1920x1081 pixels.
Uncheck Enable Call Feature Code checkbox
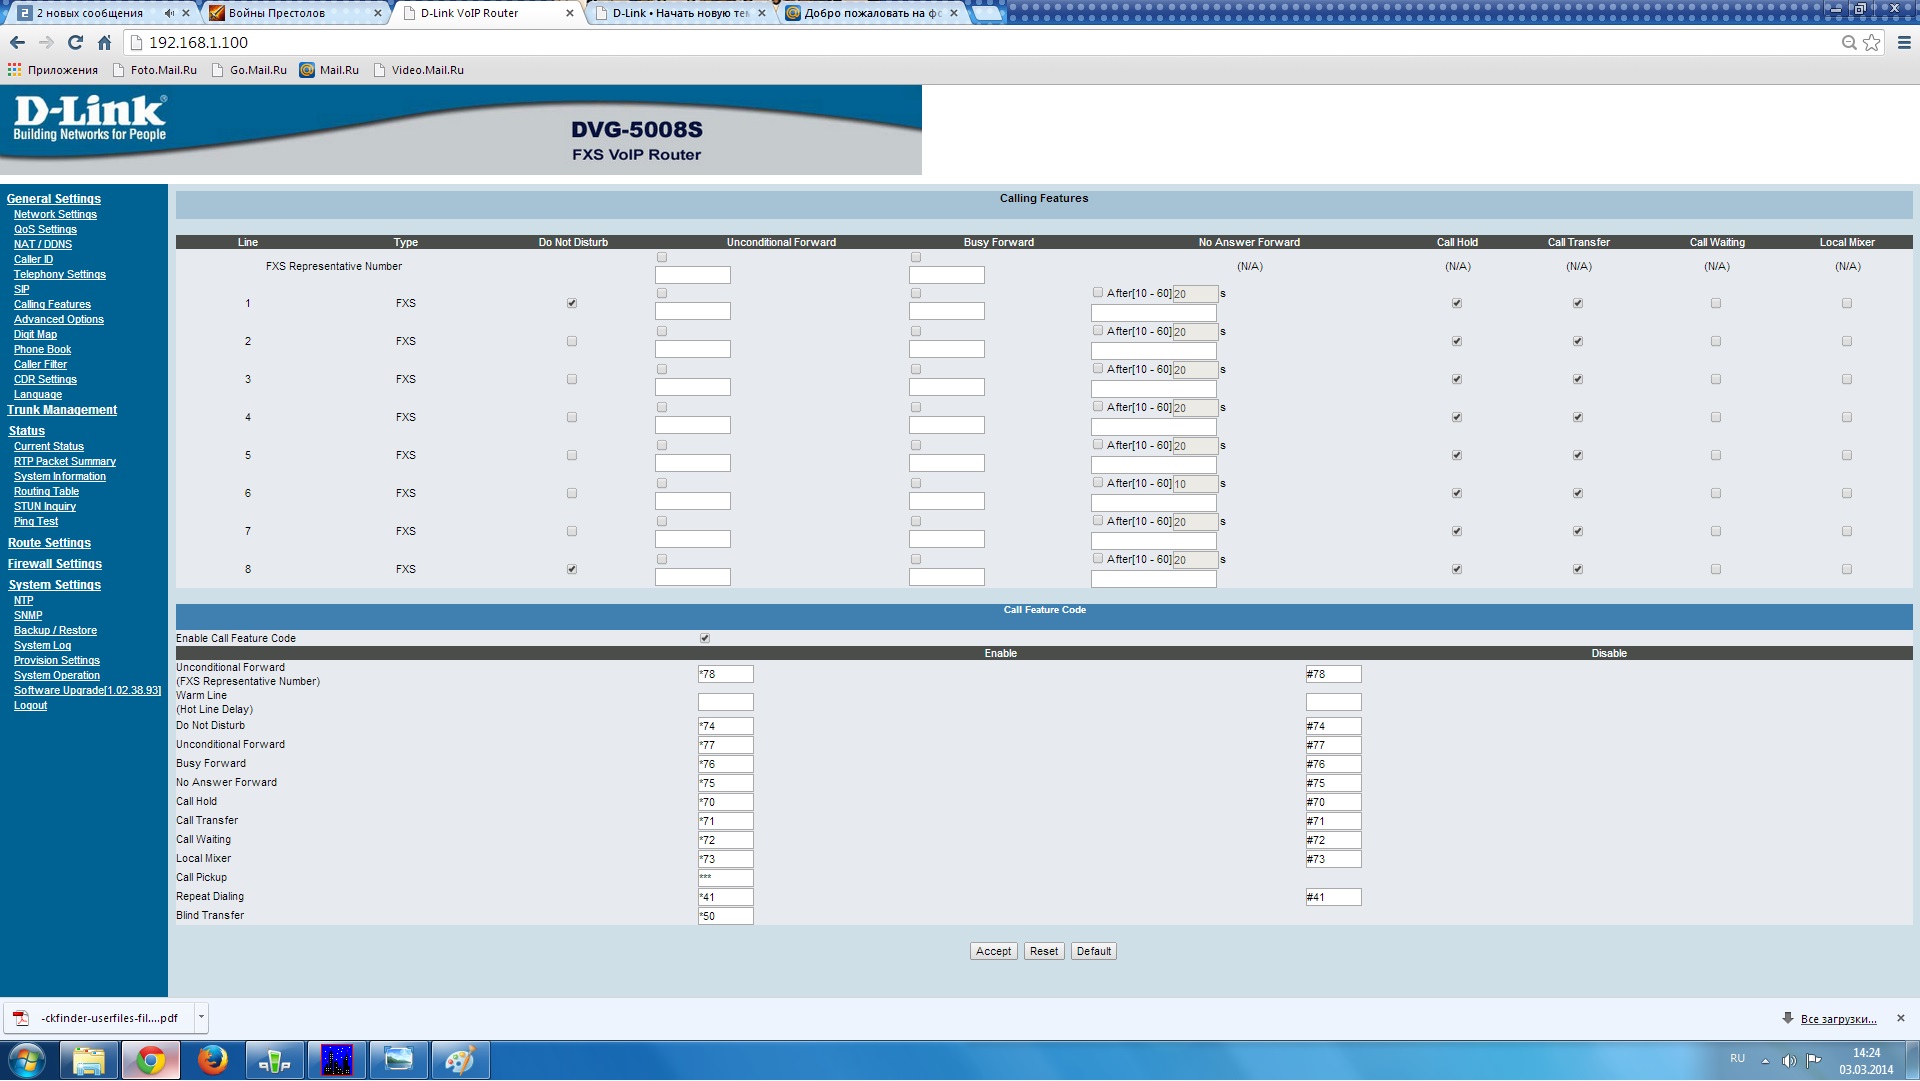click(x=705, y=638)
